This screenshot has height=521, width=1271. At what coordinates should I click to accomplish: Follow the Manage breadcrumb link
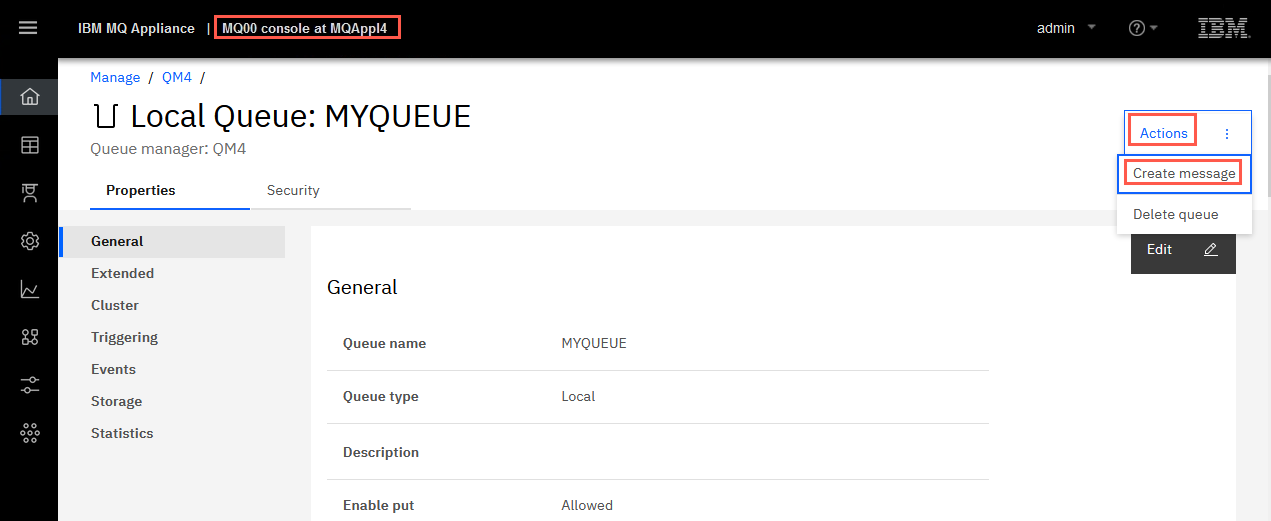115,77
